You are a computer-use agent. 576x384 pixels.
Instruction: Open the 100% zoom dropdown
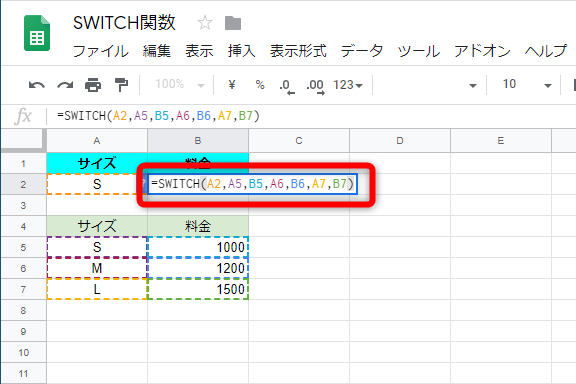[x=179, y=85]
